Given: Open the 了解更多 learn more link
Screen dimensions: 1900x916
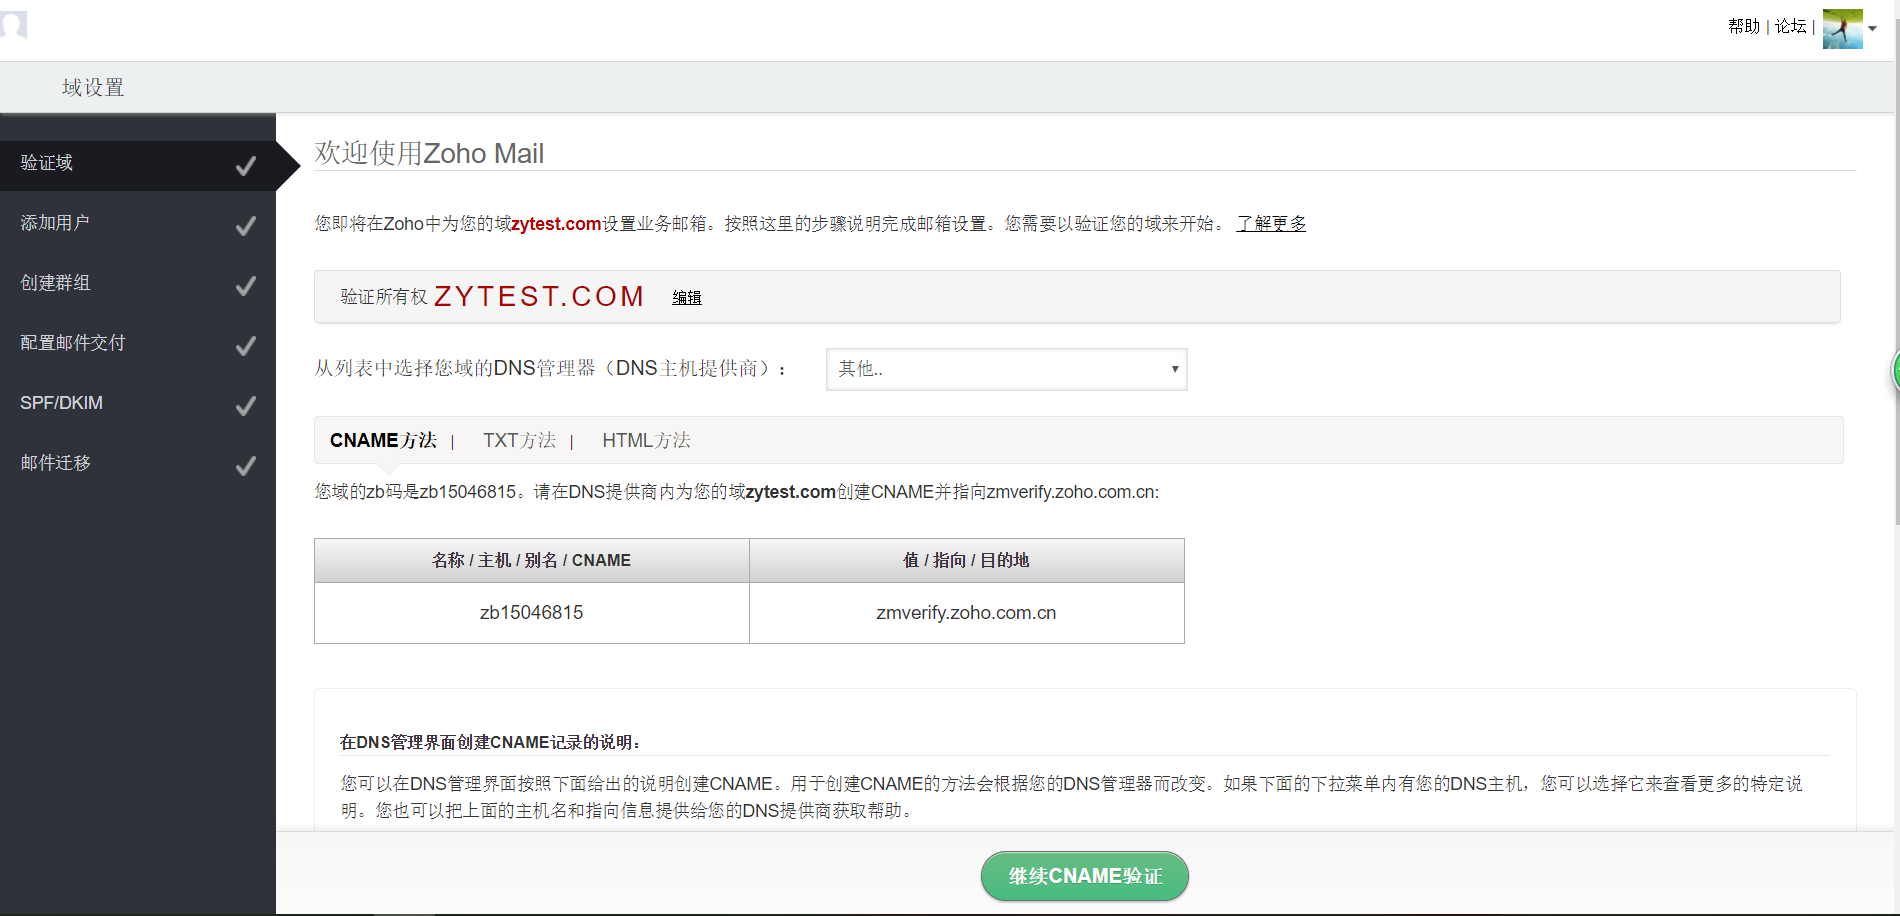Looking at the screenshot, I should pos(1271,224).
